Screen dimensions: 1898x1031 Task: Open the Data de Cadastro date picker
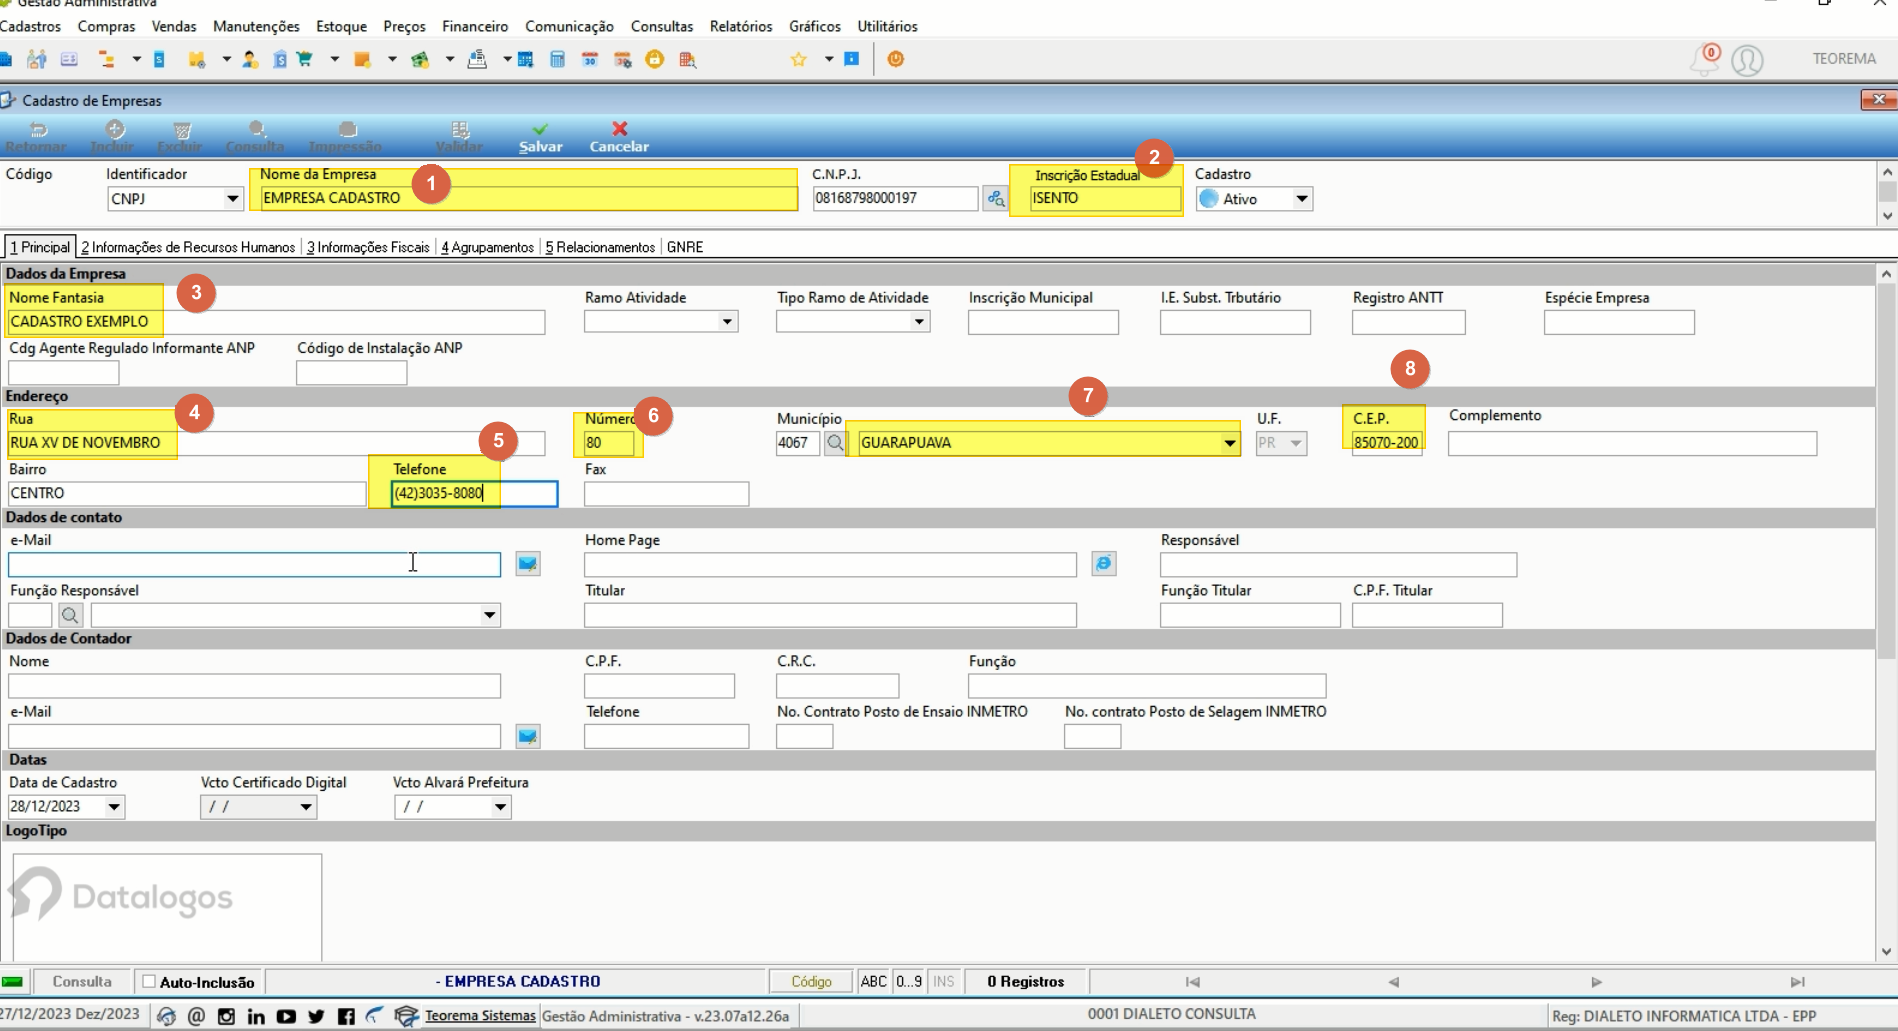tap(114, 807)
